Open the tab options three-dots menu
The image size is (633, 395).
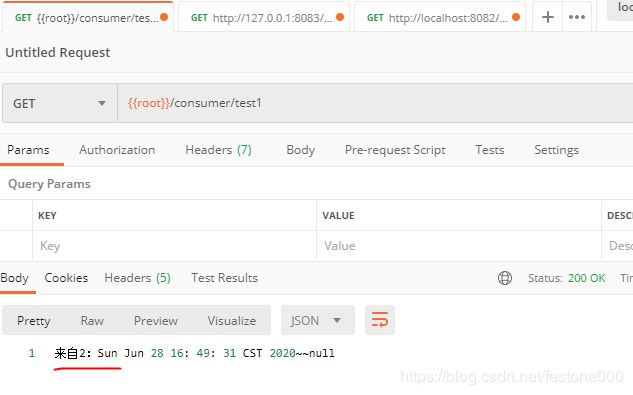pos(576,17)
